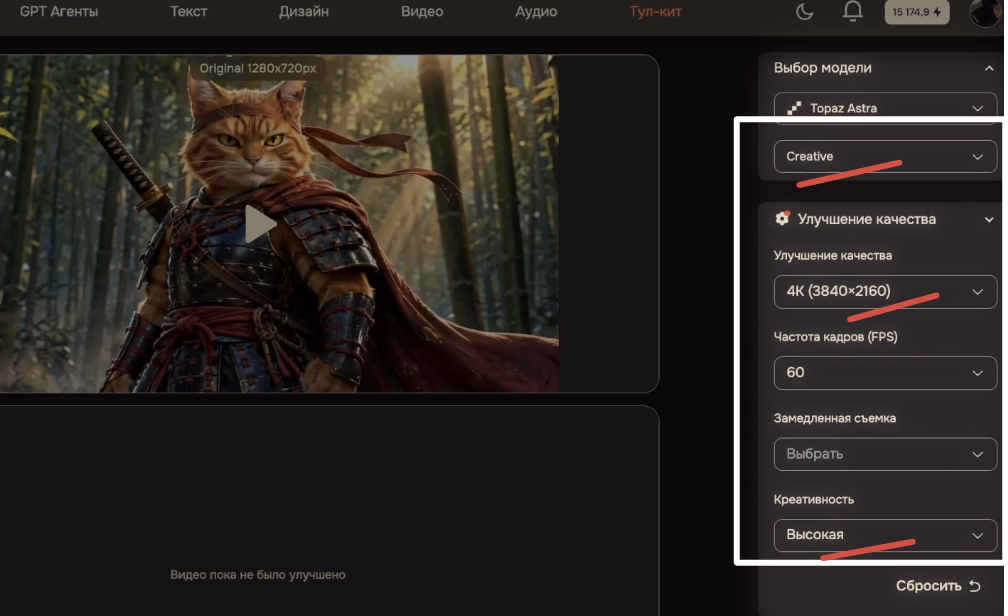Open notifications bell

tap(853, 11)
